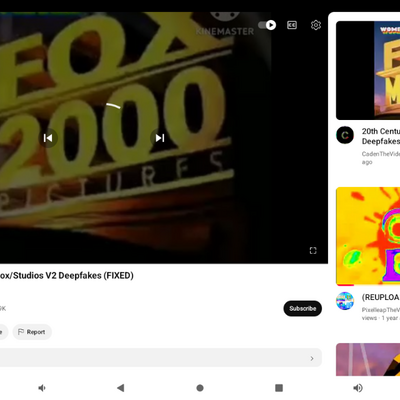Expand the collapsed description bar chevron
This screenshot has height=400, width=400.
(x=312, y=358)
